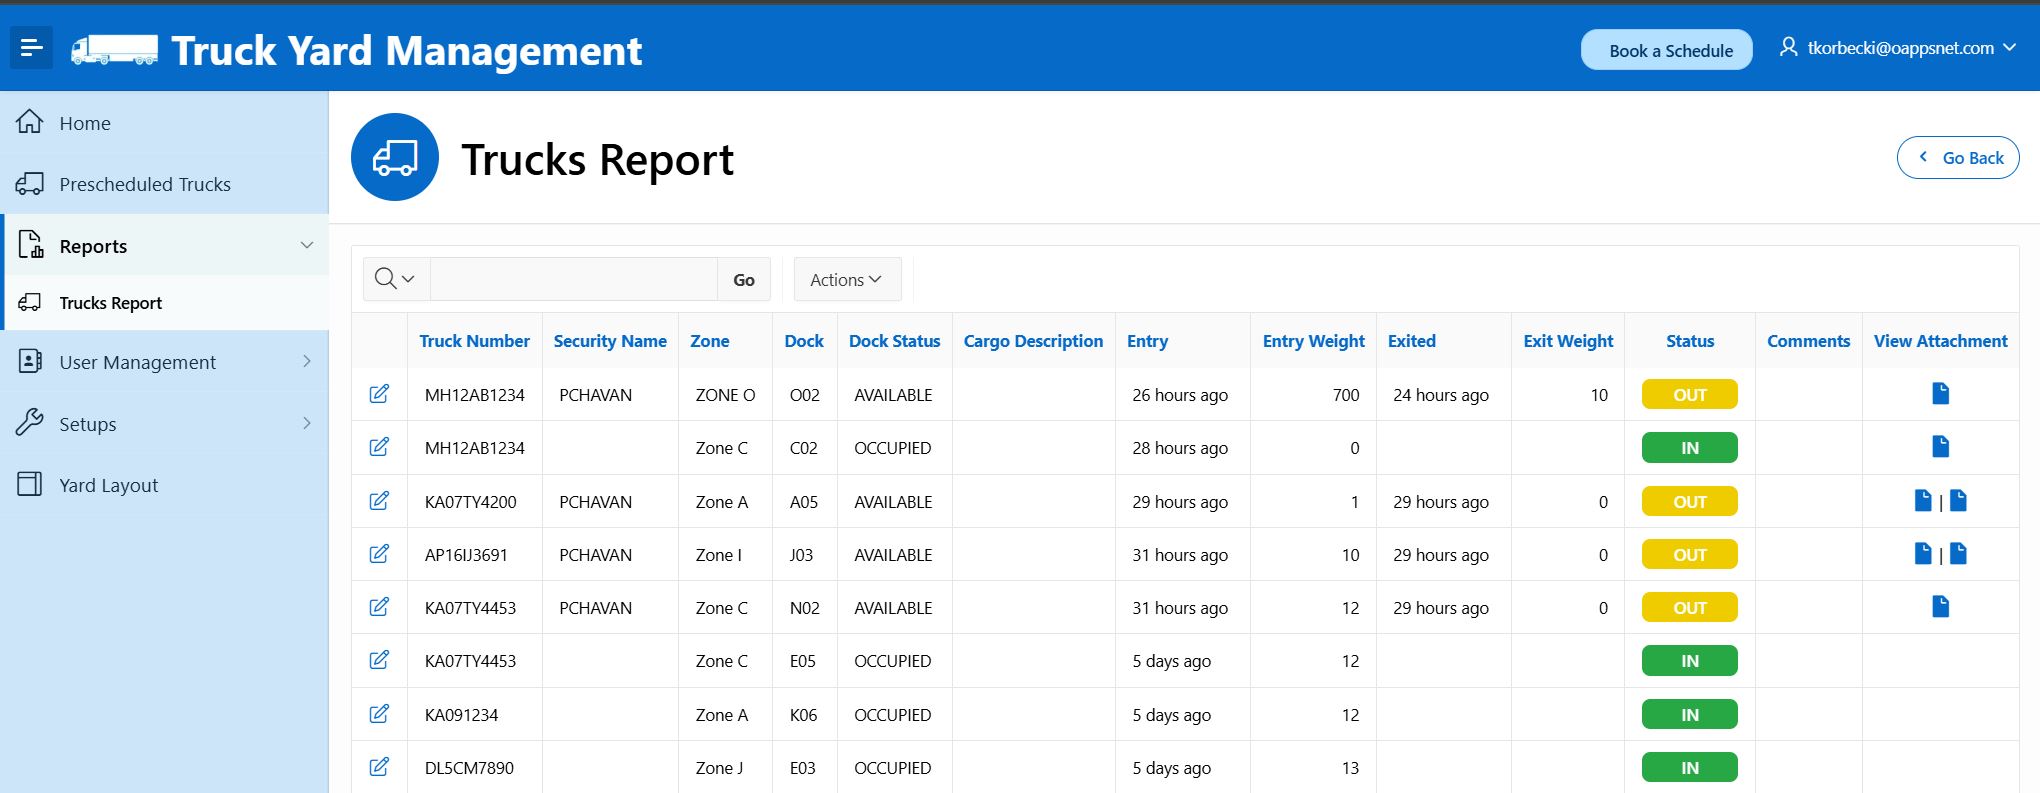Click edit icon for truck DL5CM7890

(x=379, y=767)
